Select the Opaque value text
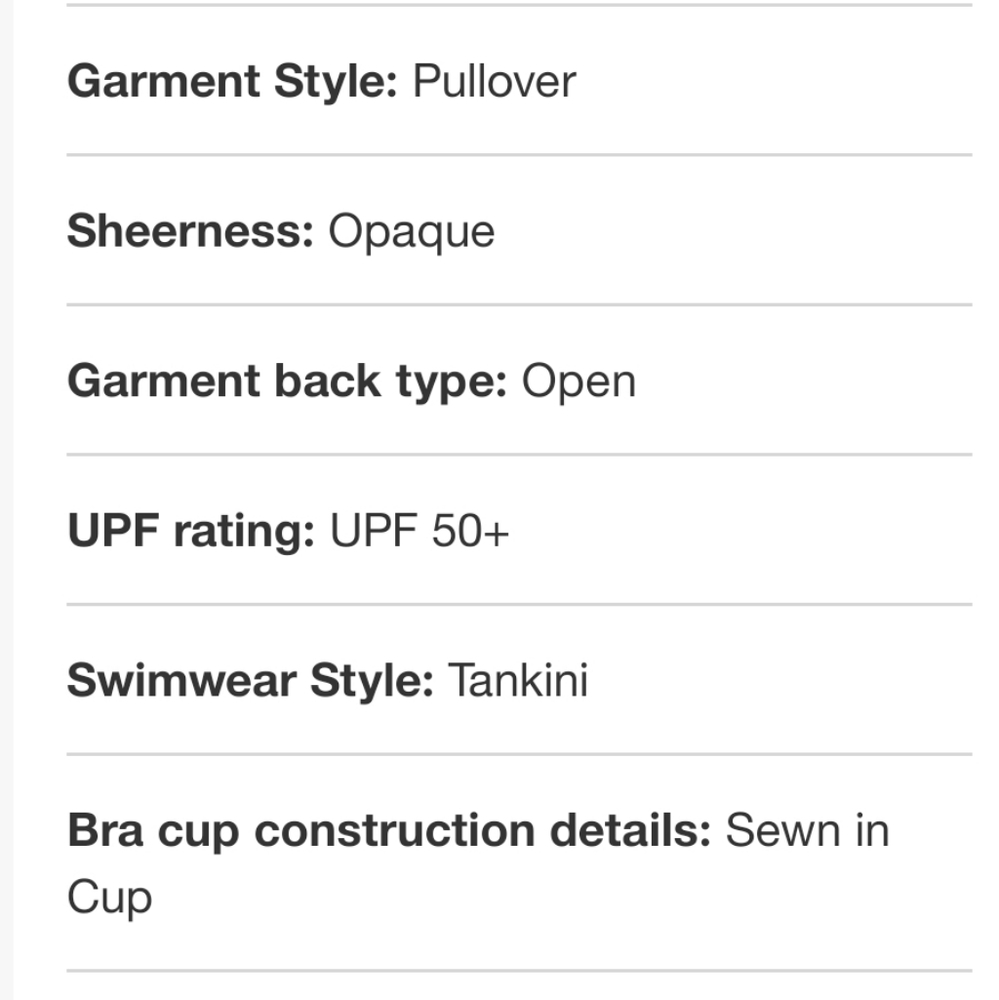 click(x=411, y=231)
